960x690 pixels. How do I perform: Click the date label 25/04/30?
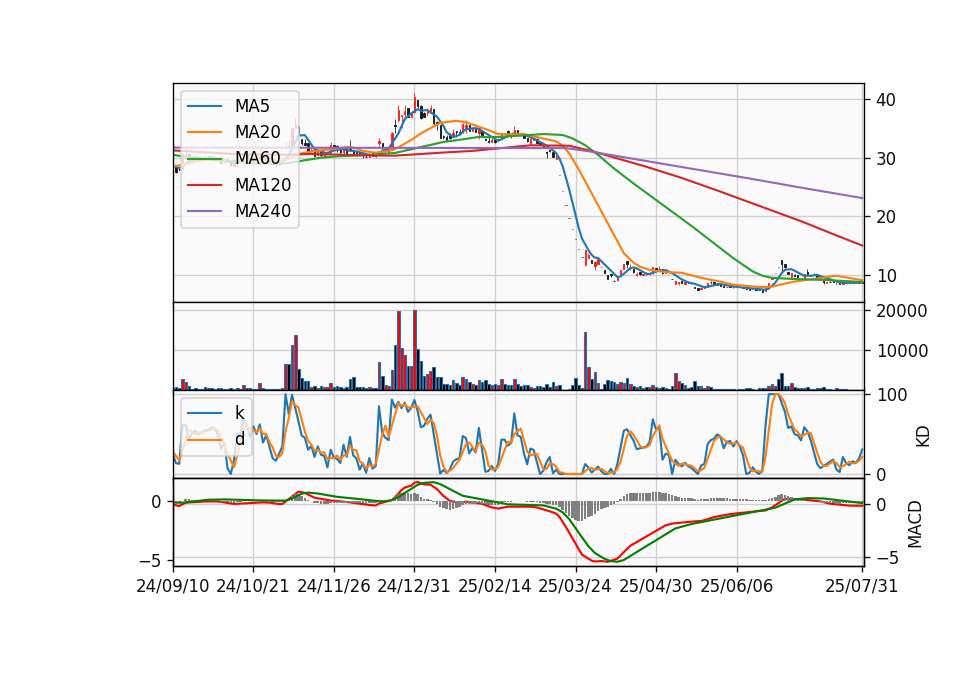[656, 586]
